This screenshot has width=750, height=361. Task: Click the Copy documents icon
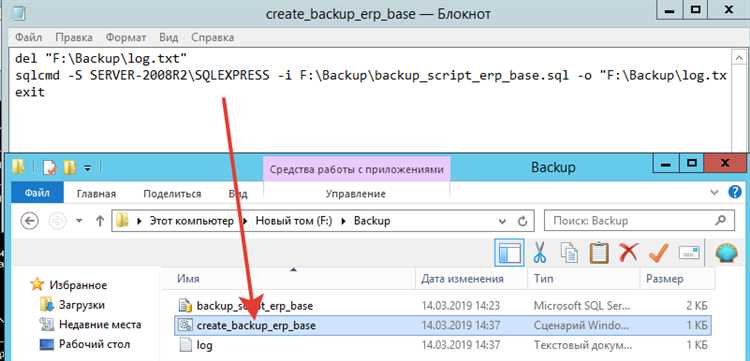coord(569,252)
